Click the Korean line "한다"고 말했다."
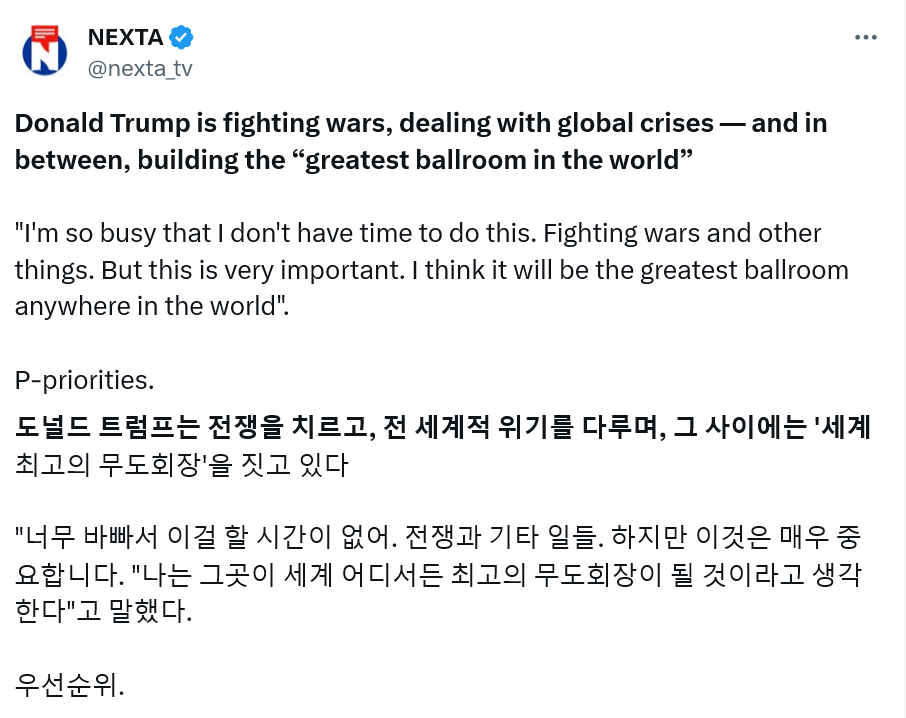This screenshot has height=718, width=906. click(103, 611)
